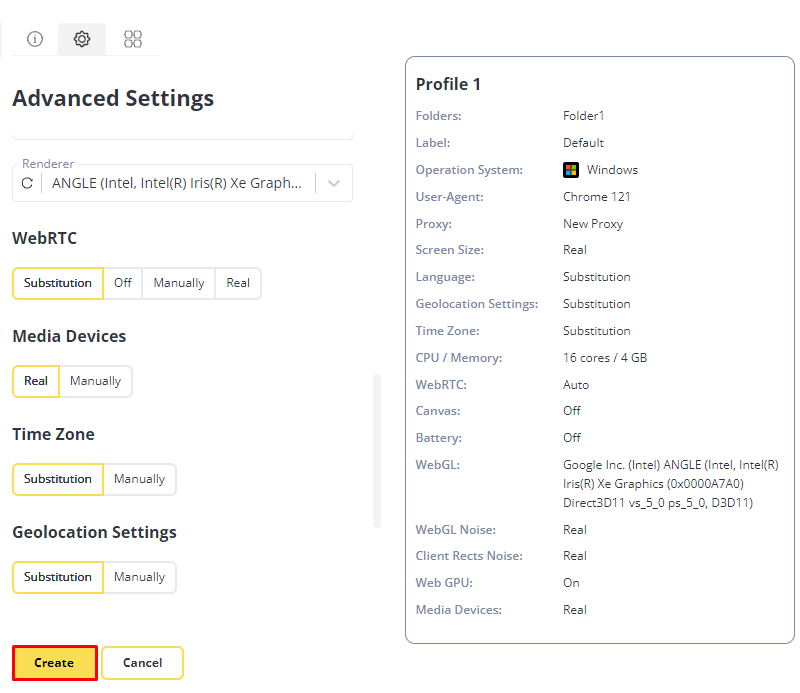Click the WebRTC Auto value in summary
Viewport: 800px width, 693px height.
(576, 385)
